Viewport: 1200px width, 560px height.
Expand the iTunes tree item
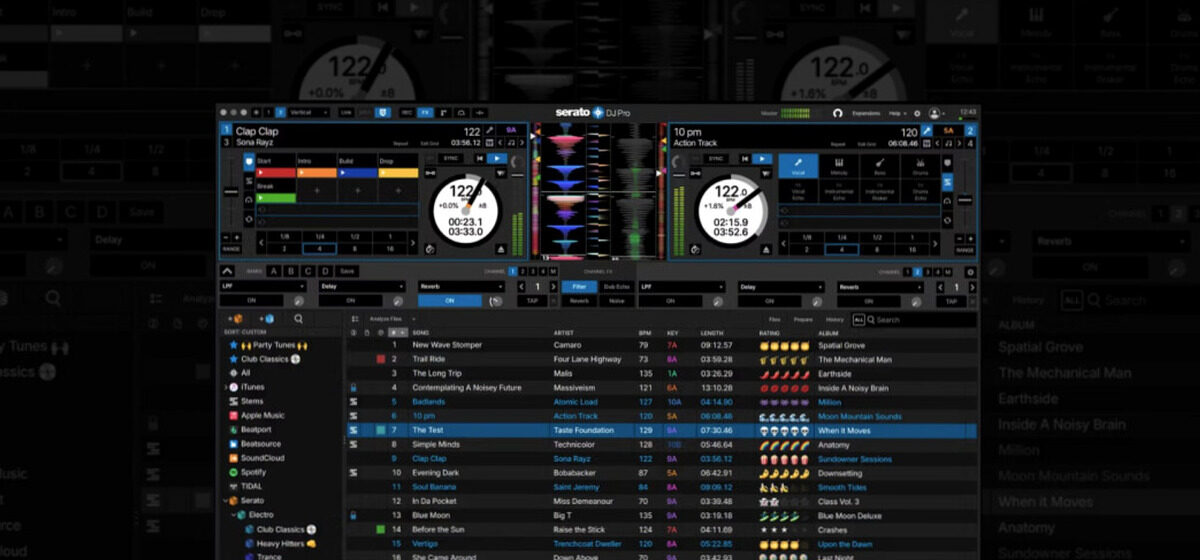pyautogui.click(x=225, y=386)
